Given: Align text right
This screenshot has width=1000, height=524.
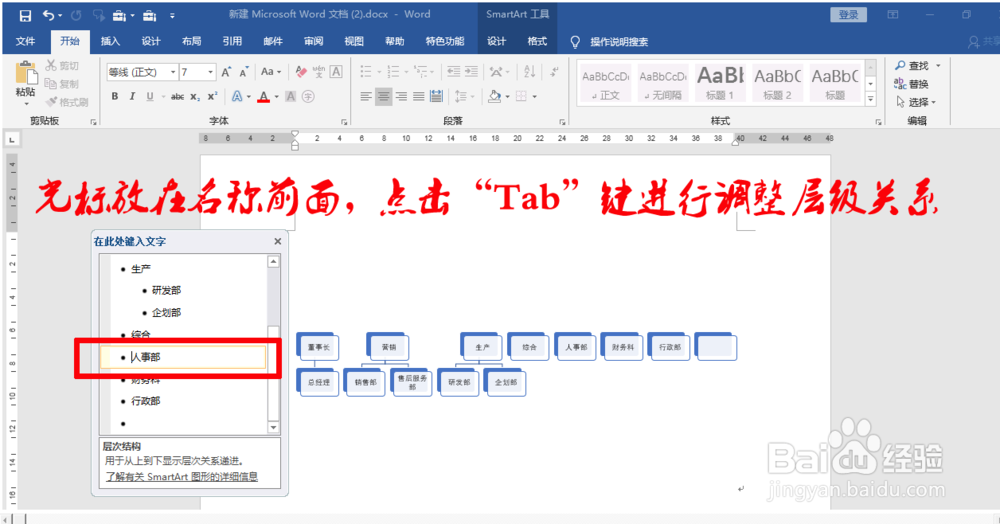Looking at the screenshot, I should pos(401,96).
